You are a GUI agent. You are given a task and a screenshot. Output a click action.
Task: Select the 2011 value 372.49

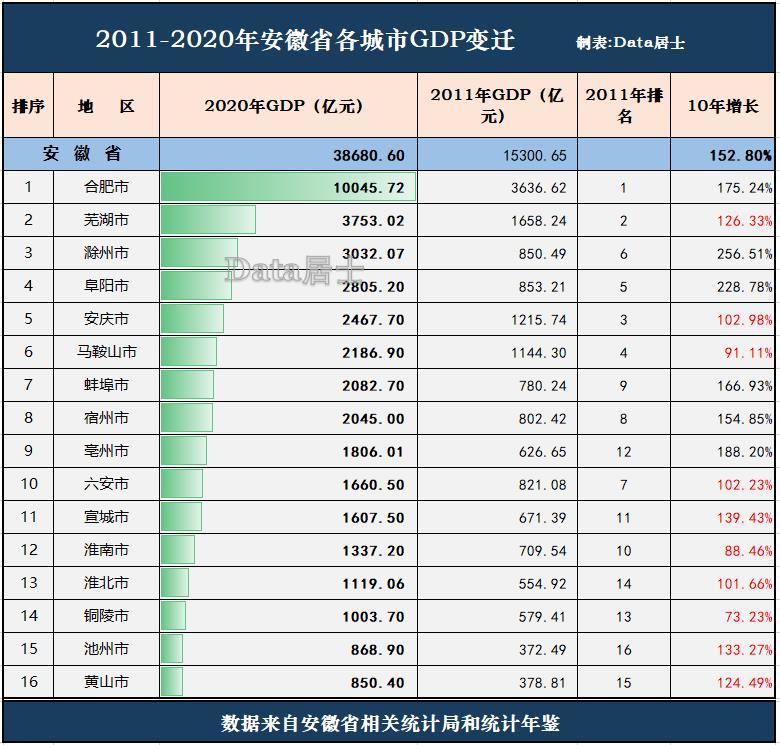(x=542, y=650)
